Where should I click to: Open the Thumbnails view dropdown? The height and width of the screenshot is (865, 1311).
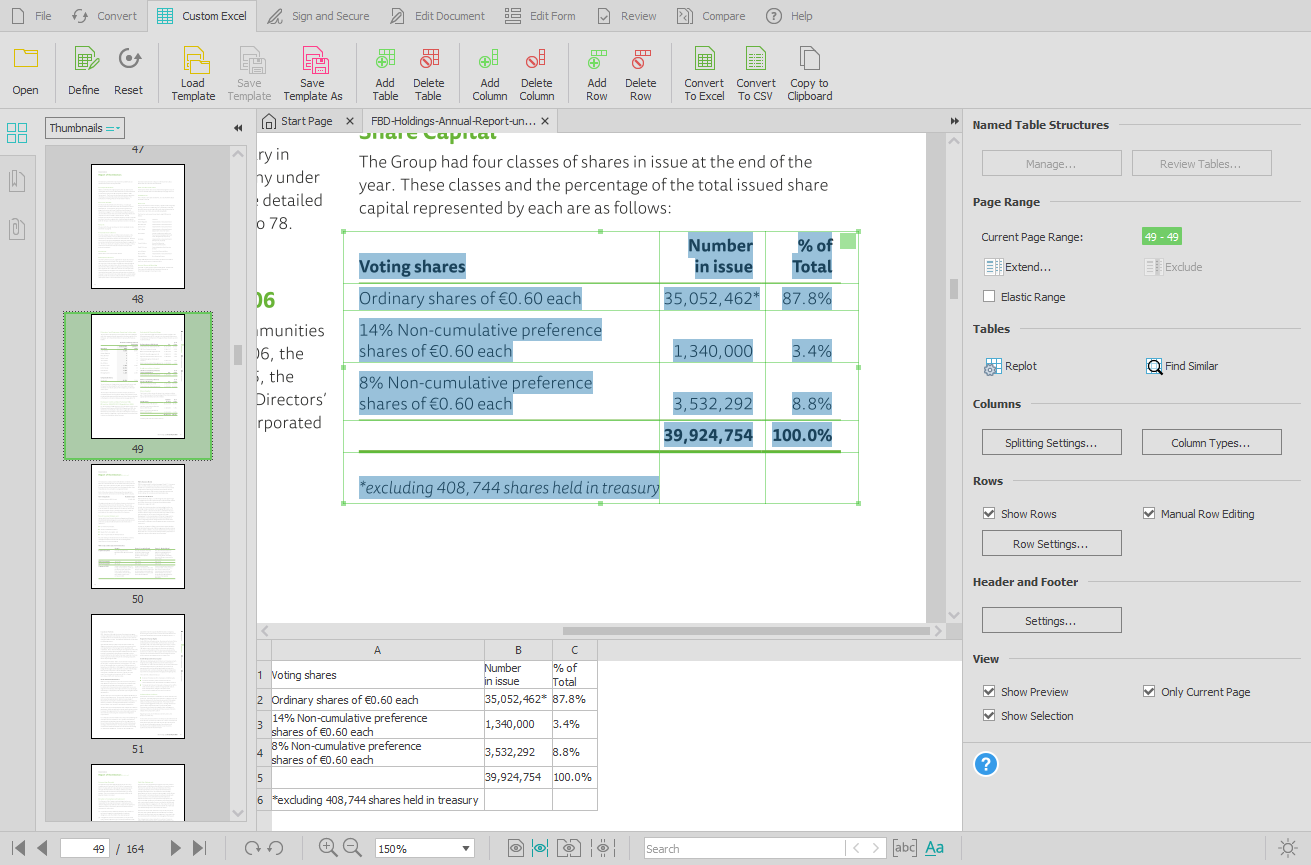(x=84, y=128)
